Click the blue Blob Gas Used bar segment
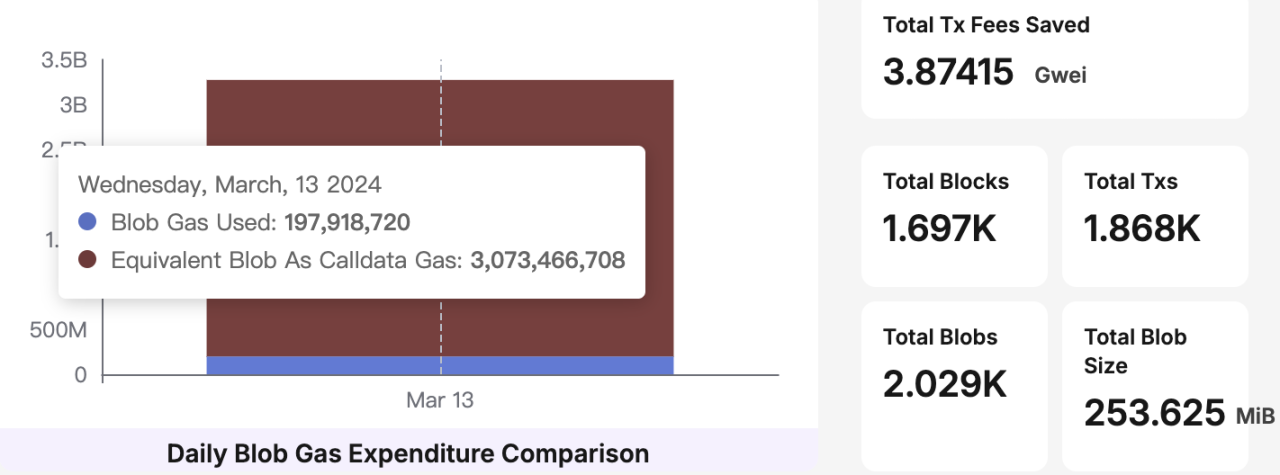1280x475 pixels. (x=440, y=365)
